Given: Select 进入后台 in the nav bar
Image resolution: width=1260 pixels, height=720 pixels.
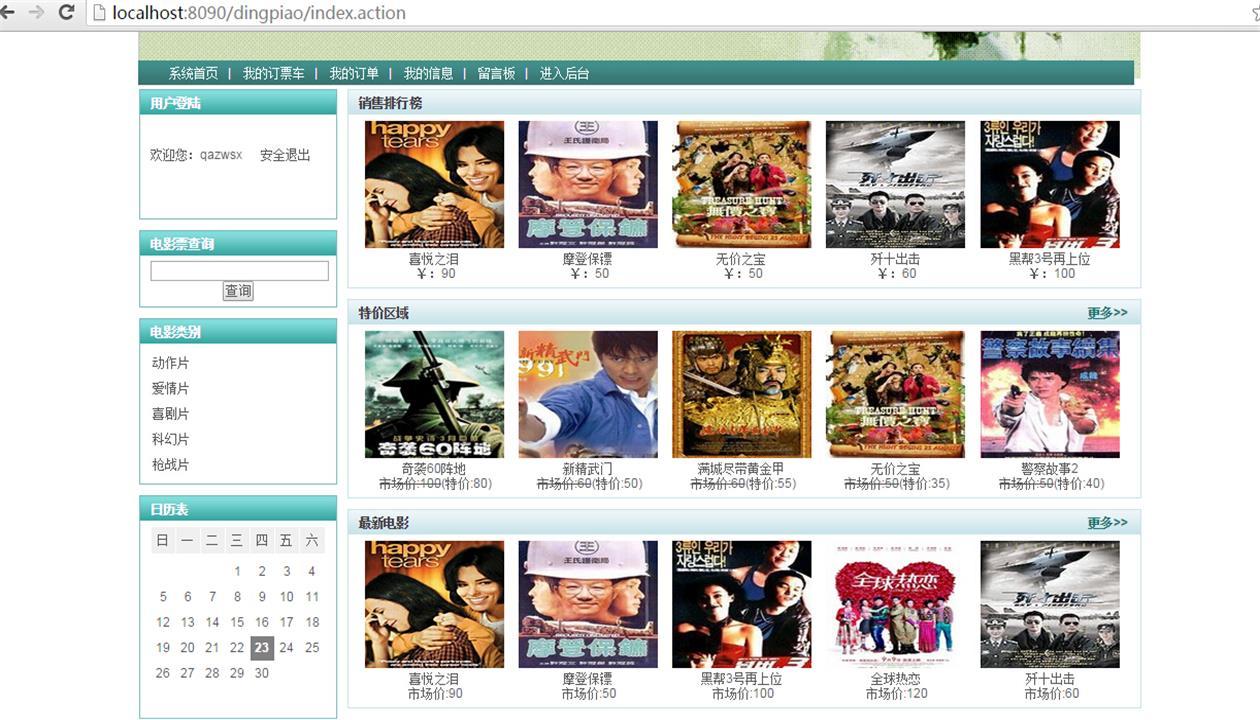Looking at the screenshot, I should [x=564, y=73].
